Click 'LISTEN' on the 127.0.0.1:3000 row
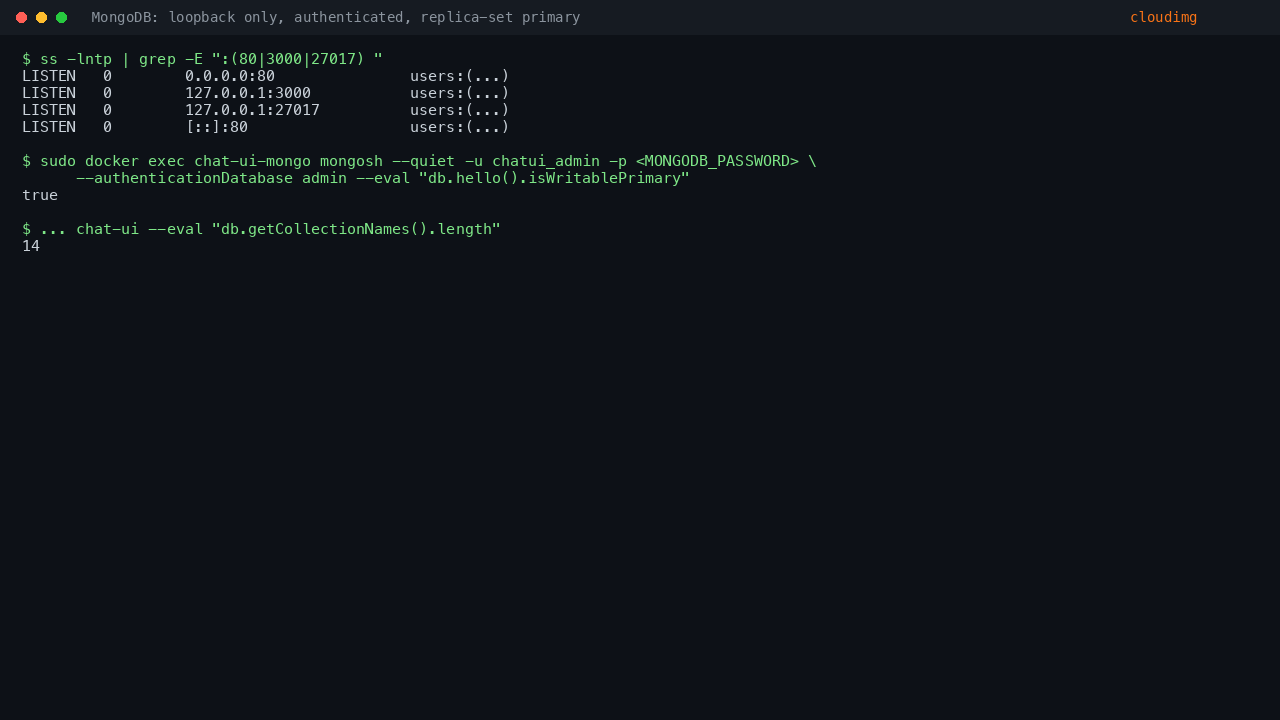 [49, 93]
